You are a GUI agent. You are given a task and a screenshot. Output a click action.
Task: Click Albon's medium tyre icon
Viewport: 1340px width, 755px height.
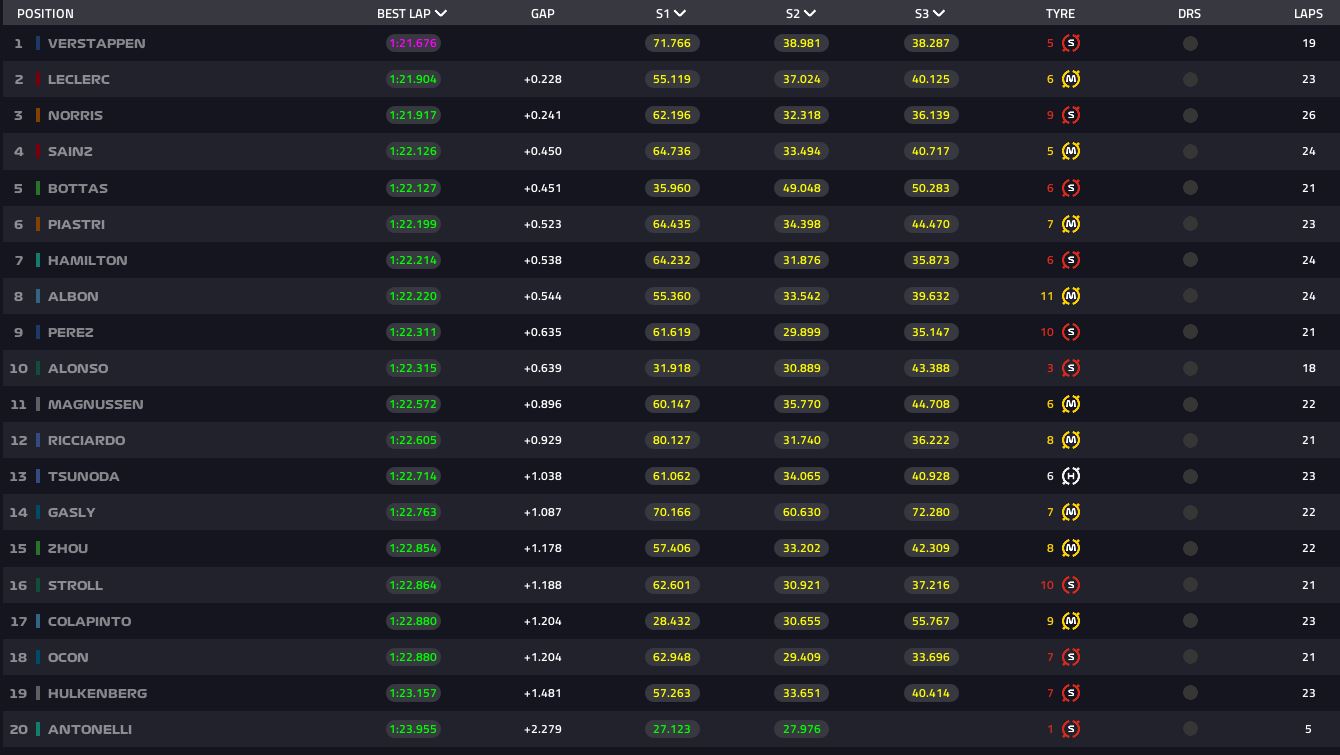point(1070,296)
